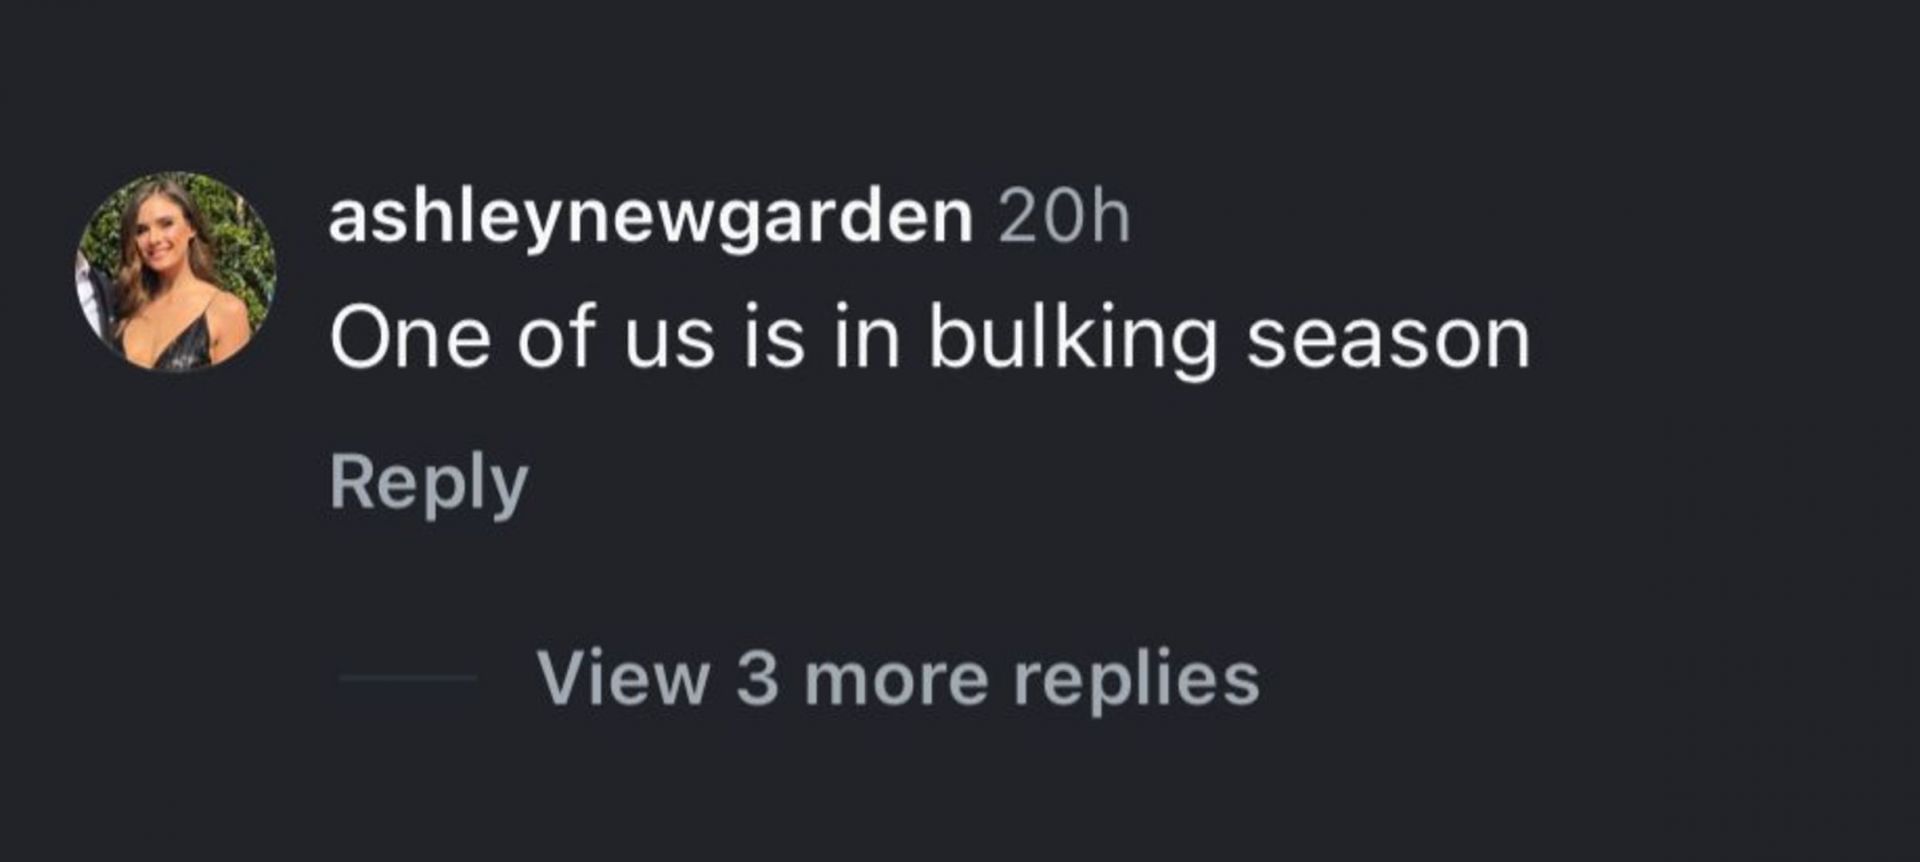1920x862 pixels.
Task: Click the 20h comment timestamp
Action: (x=1064, y=217)
